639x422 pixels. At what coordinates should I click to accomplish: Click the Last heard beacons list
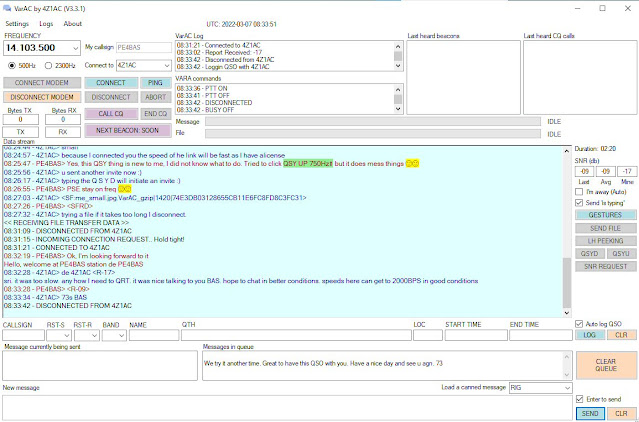463,77
